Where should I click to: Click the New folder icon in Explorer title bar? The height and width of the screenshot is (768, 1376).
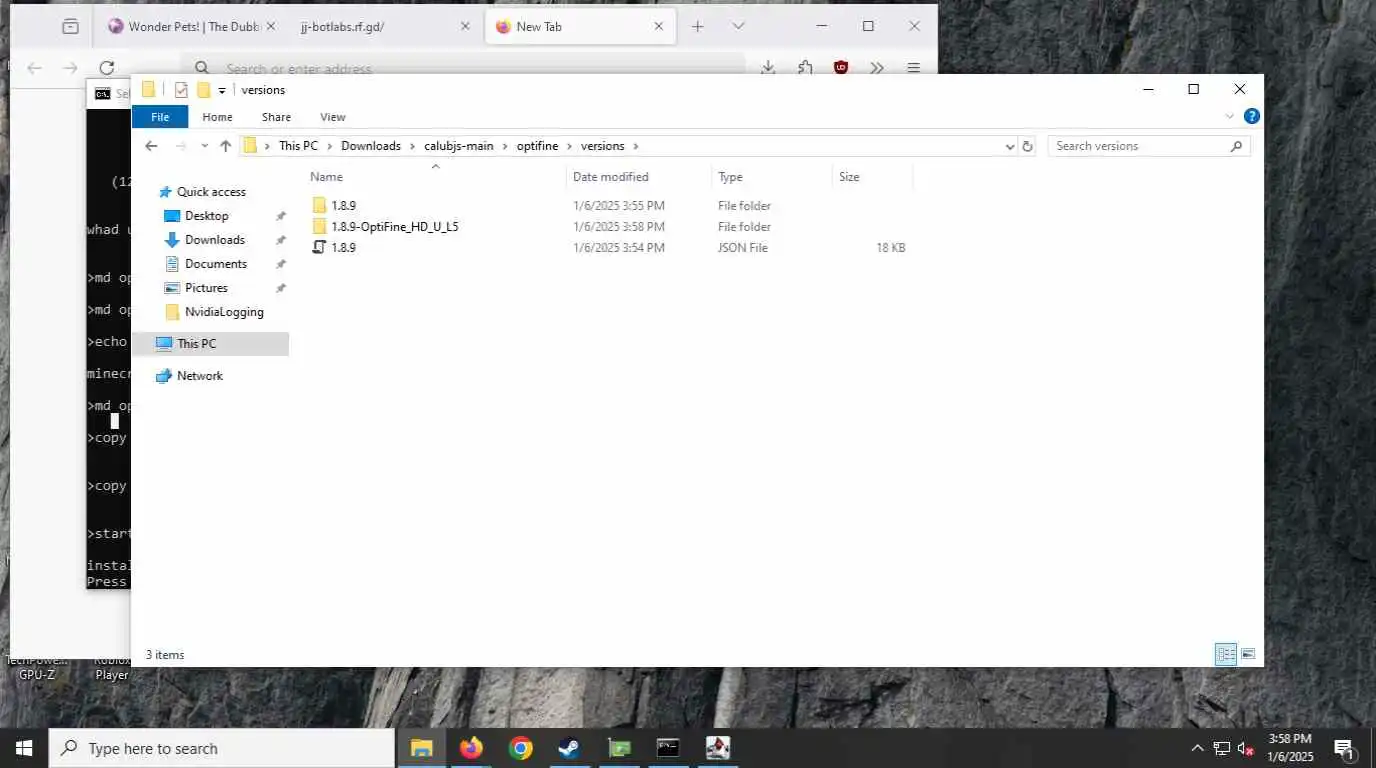point(203,90)
